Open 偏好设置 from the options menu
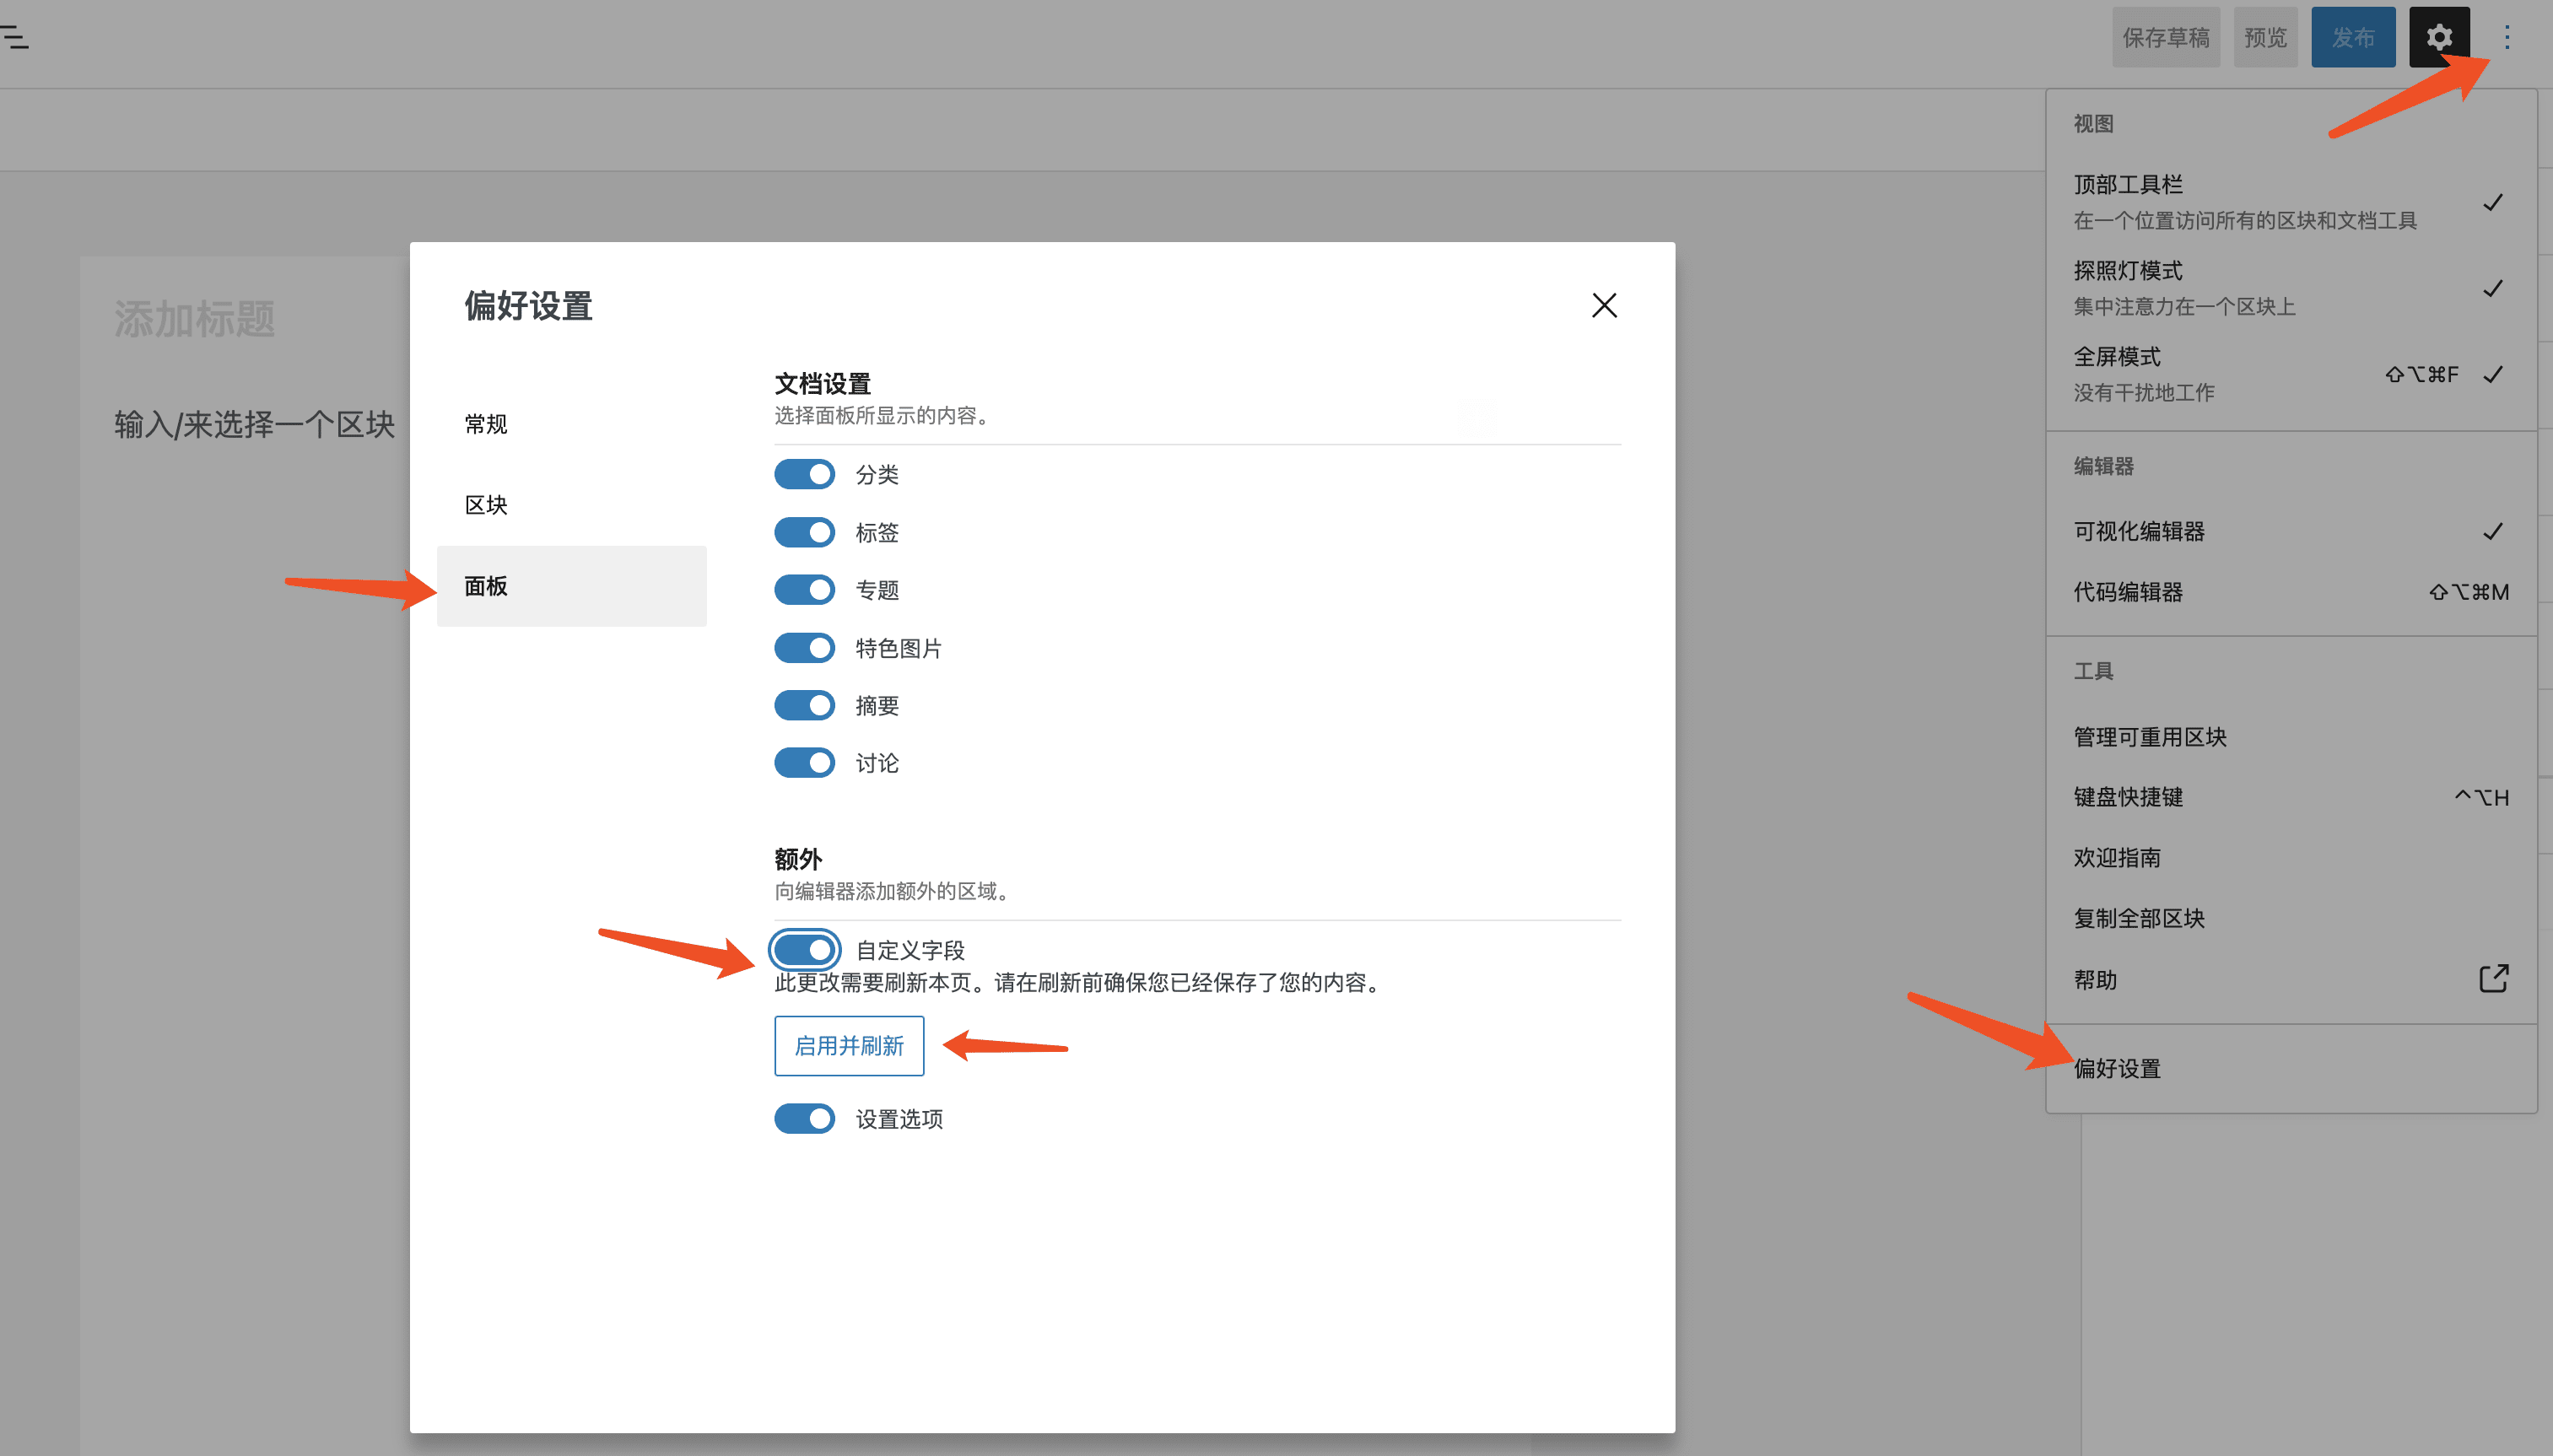Viewport: 2553px width, 1456px height. point(2291,1068)
